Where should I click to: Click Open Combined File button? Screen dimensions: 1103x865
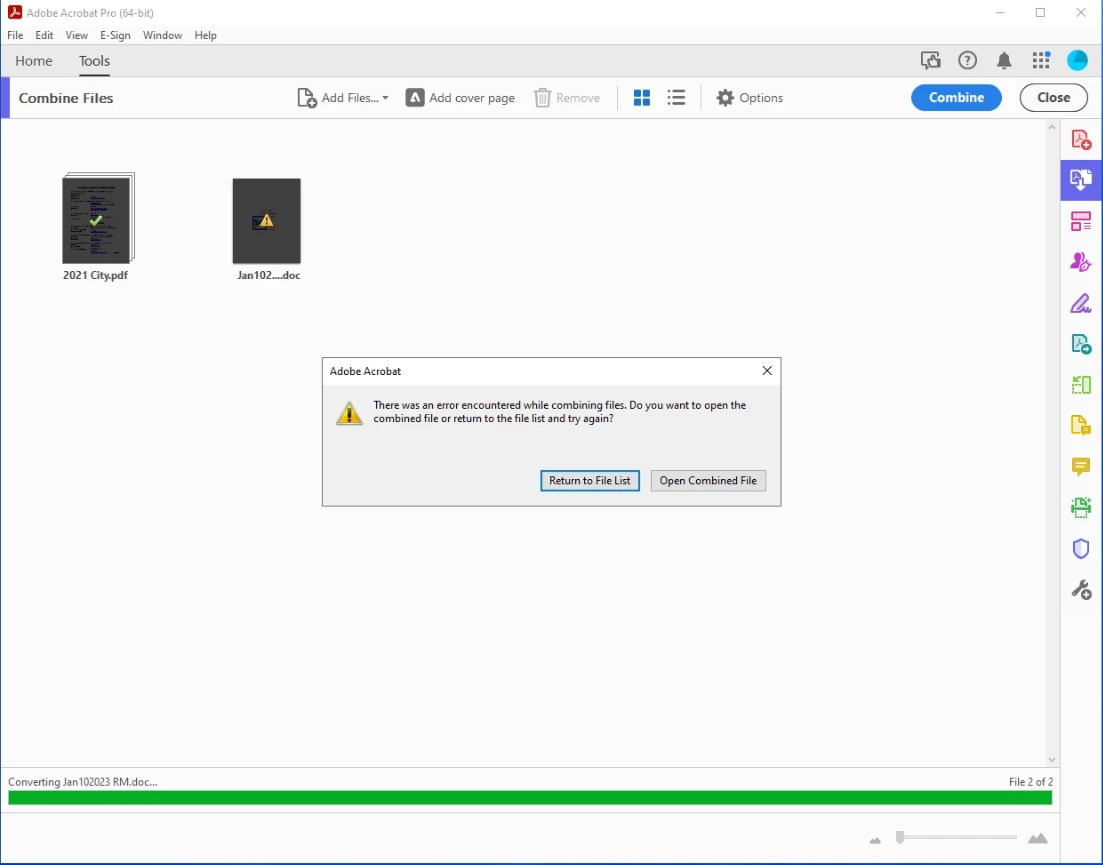click(708, 480)
